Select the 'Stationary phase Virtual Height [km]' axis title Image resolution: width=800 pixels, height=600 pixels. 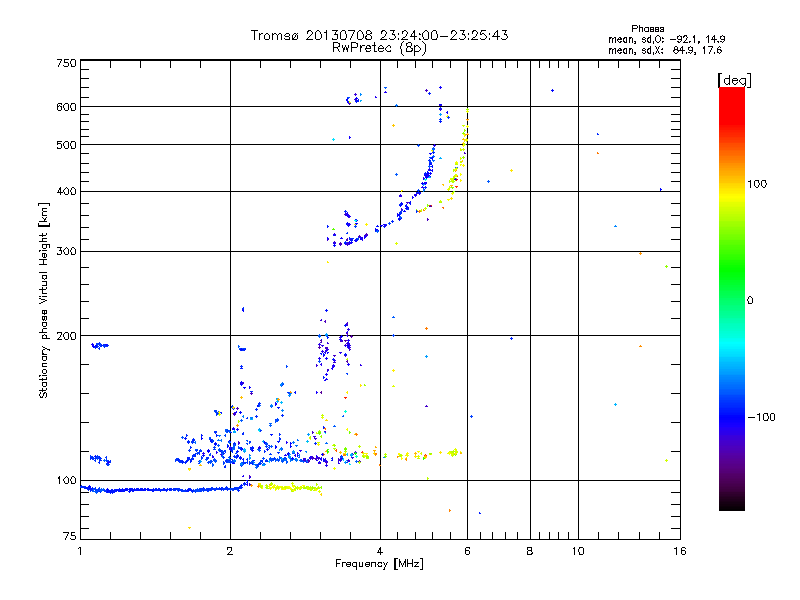click(44, 300)
